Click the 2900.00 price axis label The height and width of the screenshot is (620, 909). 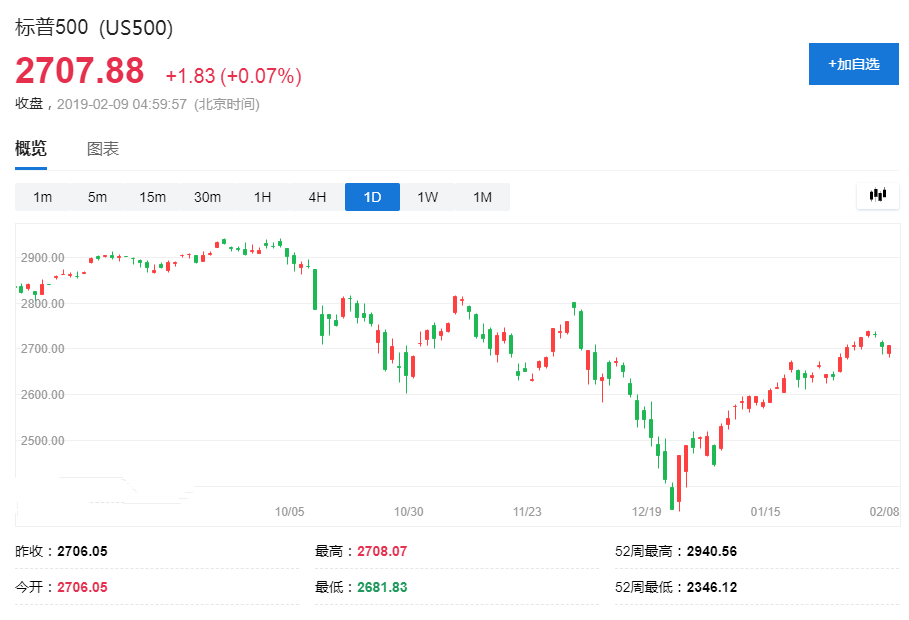tap(42, 258)
